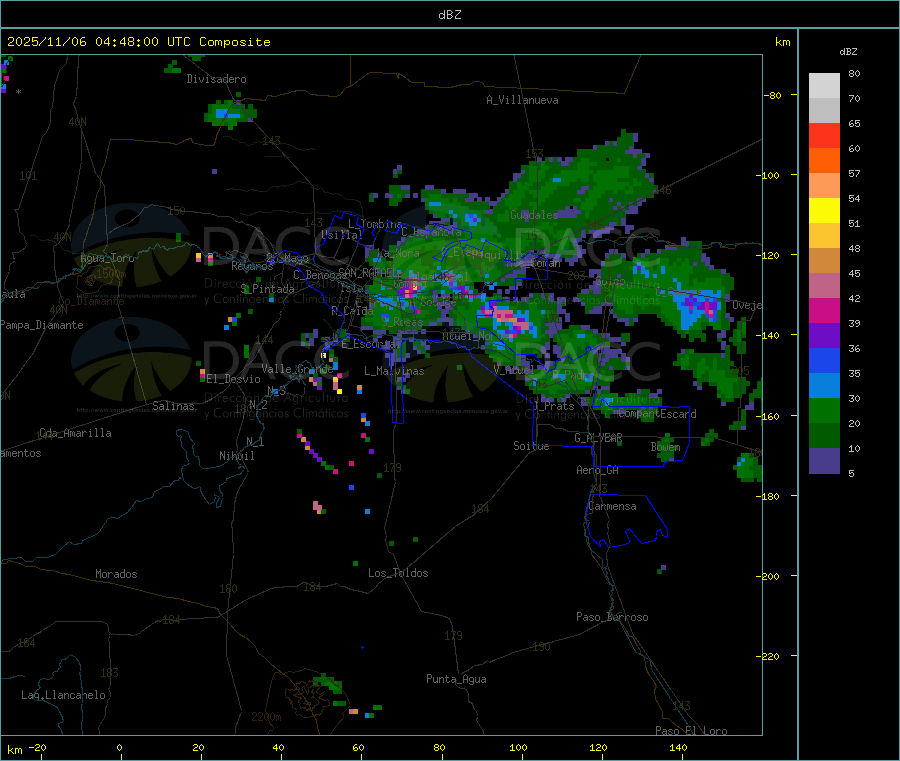Select the Pampa_Diamante label

(x=42, y=325)
